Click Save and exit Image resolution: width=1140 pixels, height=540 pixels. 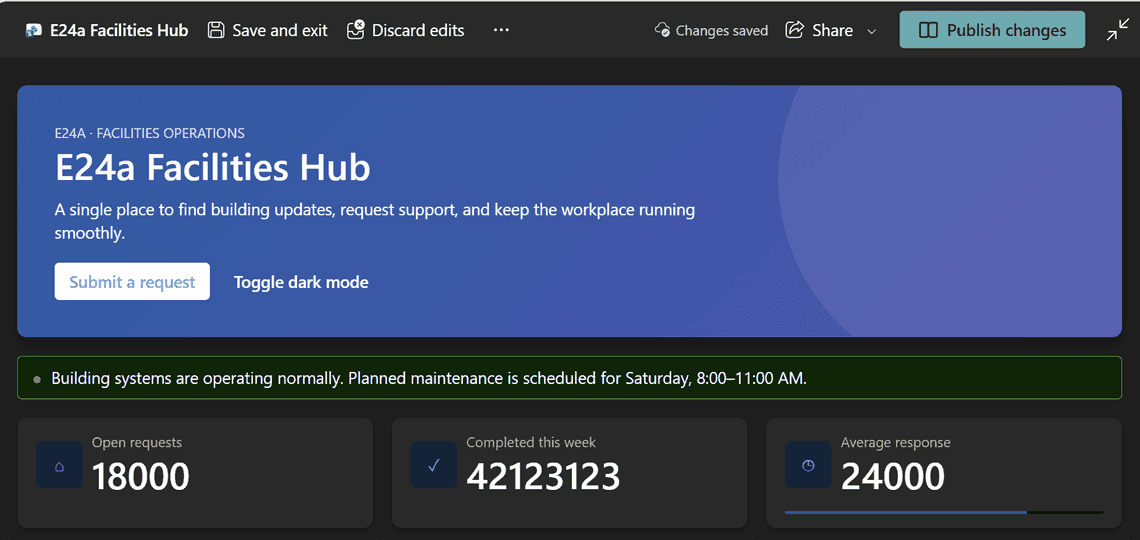pyautogui.click(x=268, y=31)
